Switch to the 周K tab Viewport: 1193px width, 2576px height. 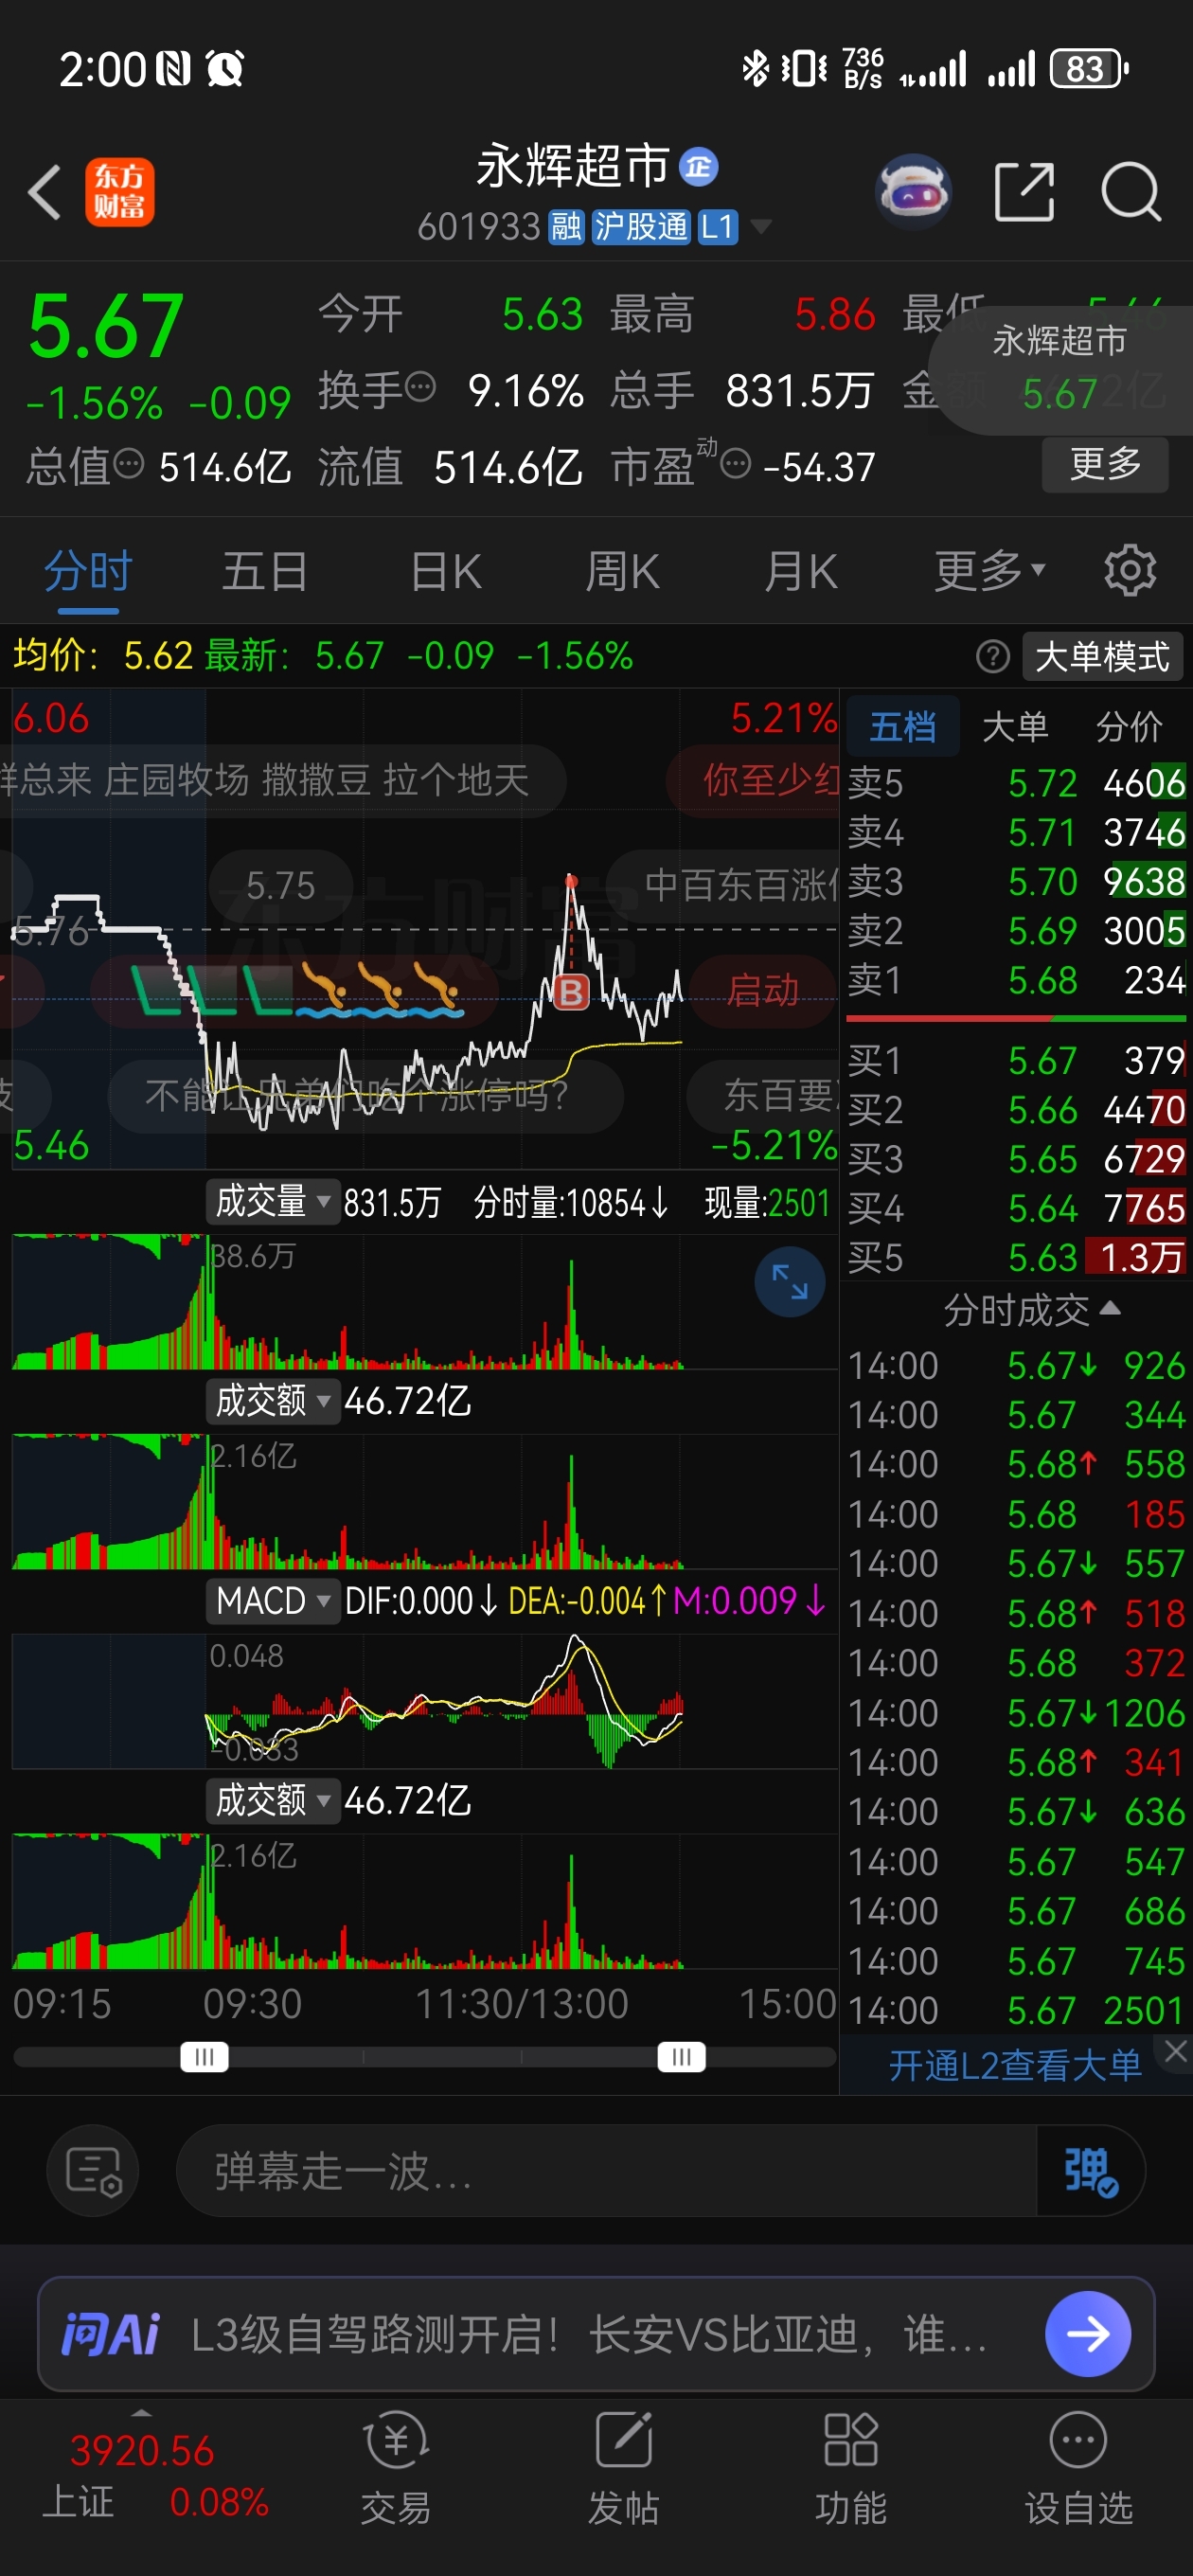[x=621, y=571]
